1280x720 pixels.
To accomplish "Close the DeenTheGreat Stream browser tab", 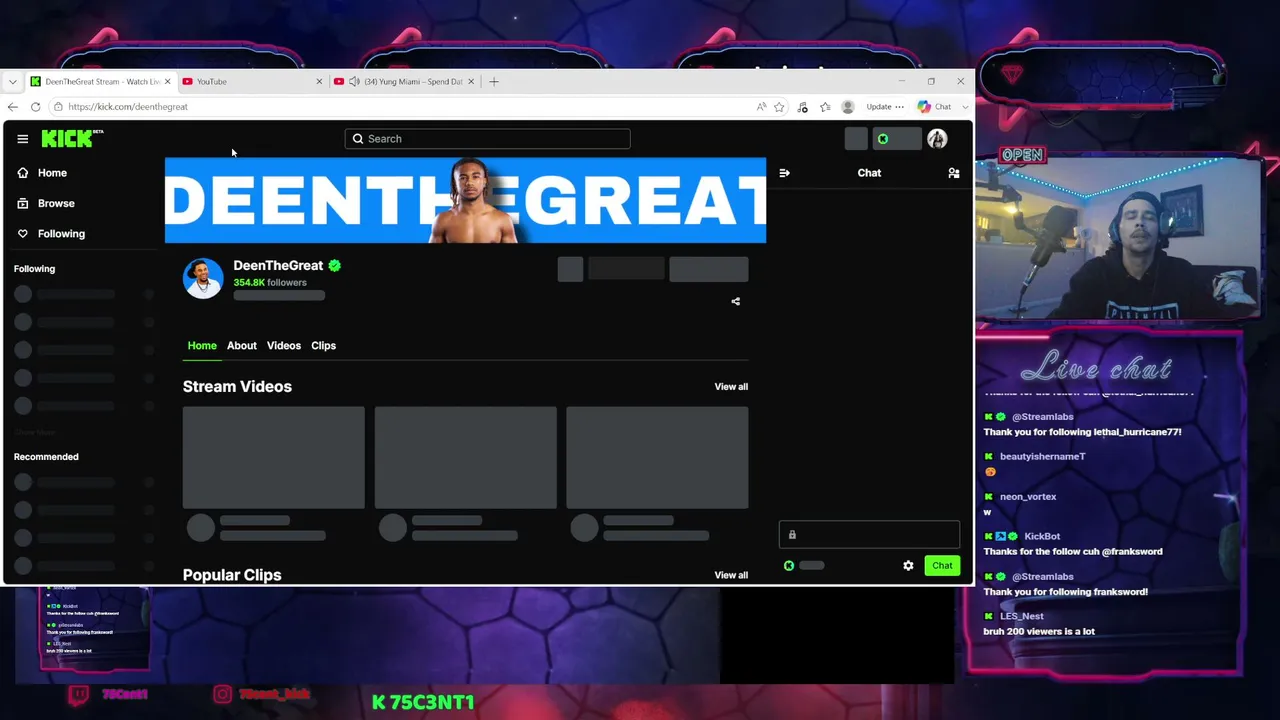I will coord(167,82).
